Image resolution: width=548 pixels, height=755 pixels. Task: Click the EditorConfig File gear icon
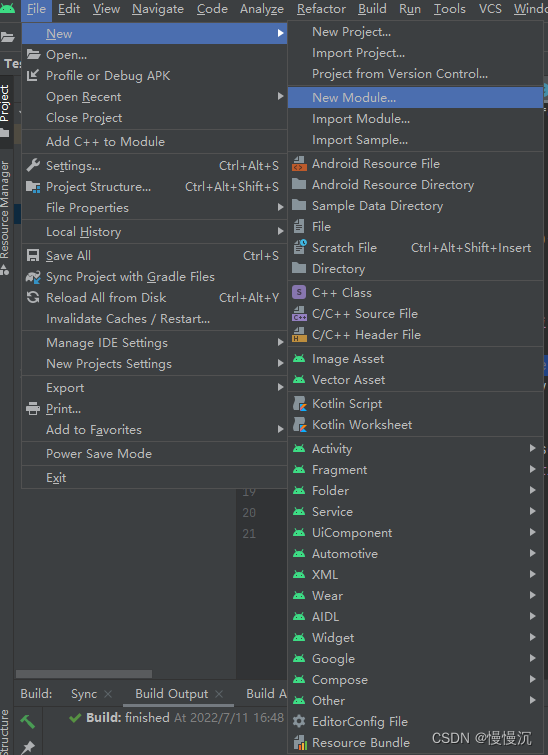pos(299,721)
